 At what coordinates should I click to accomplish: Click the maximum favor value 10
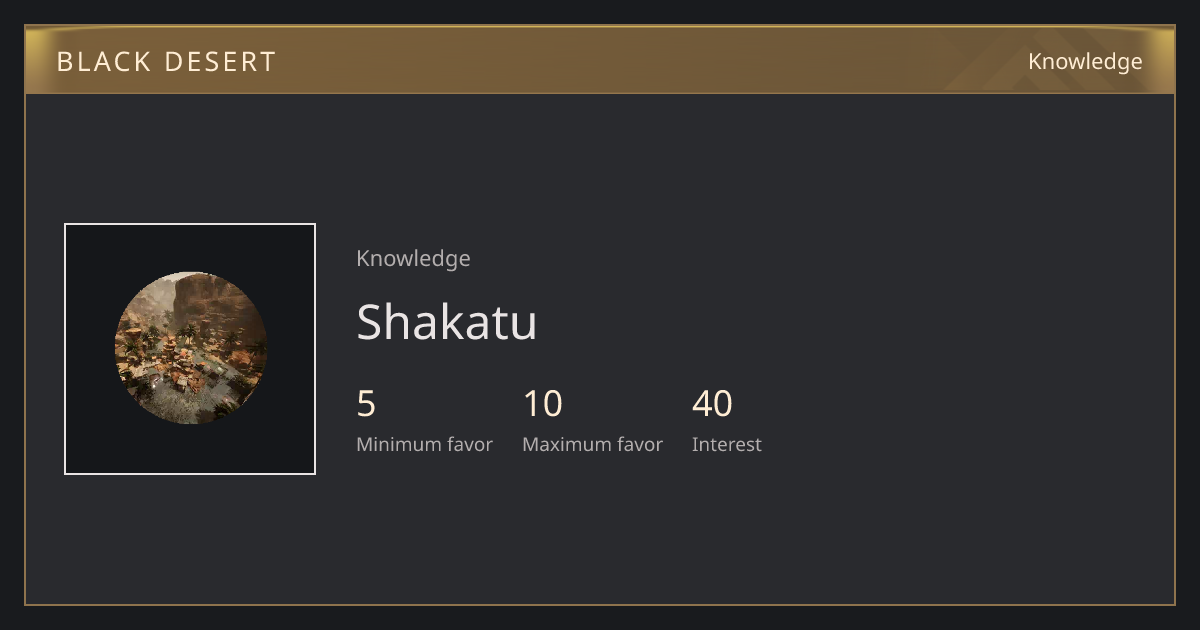(543, 404)
